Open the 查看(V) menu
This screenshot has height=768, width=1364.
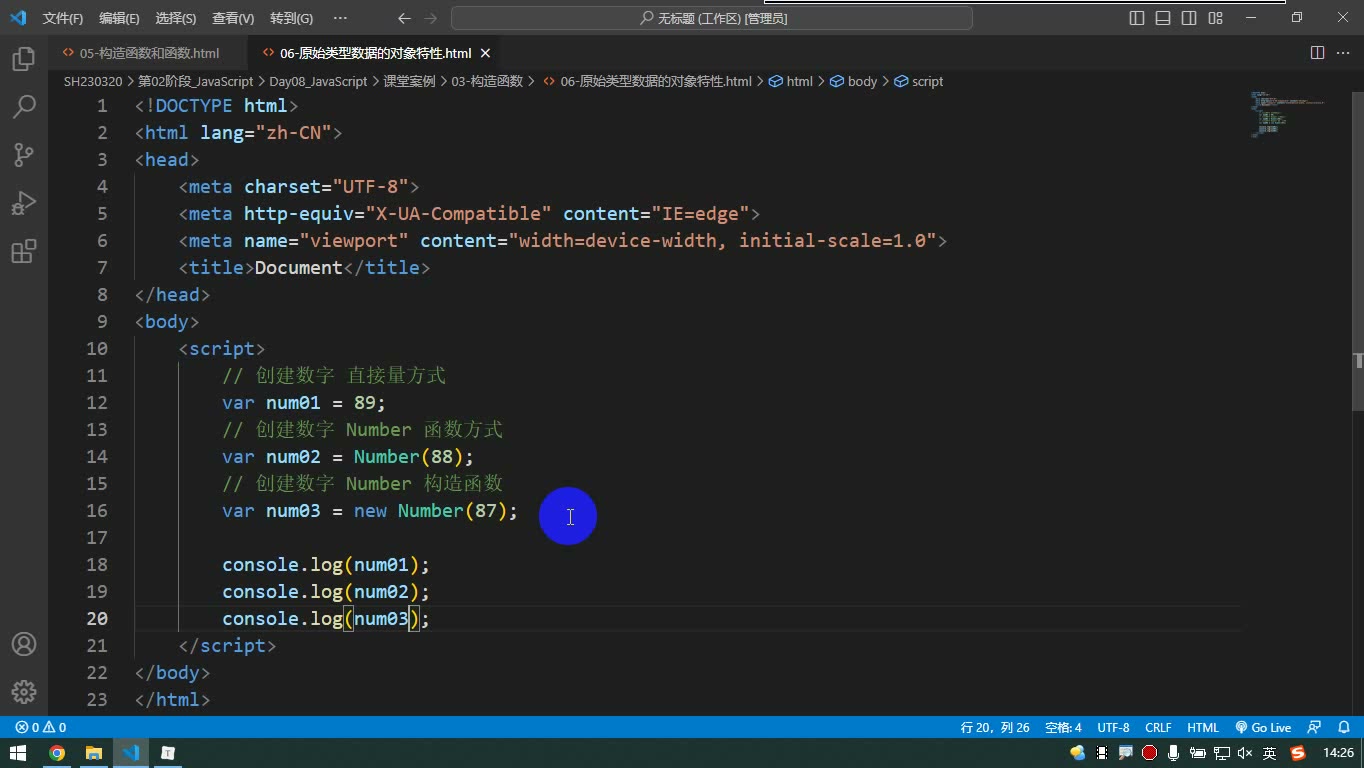tap(233, 18)
